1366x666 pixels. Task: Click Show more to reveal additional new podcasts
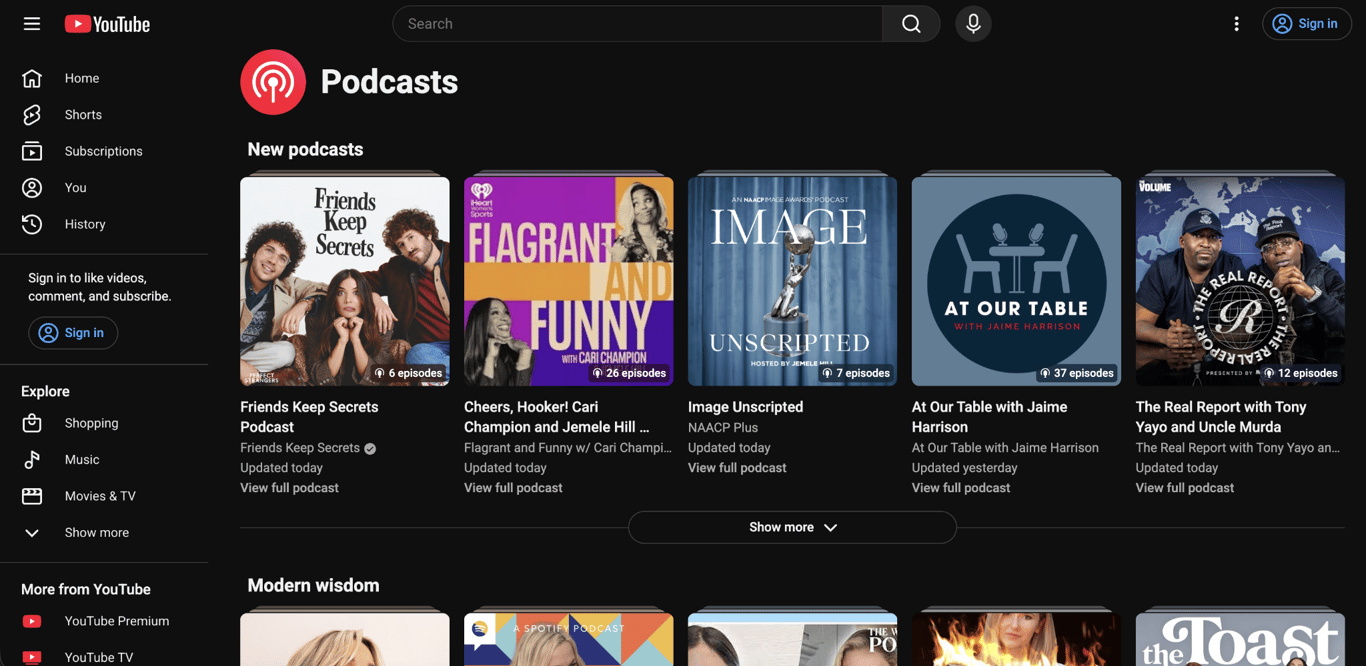coord(791,527)
